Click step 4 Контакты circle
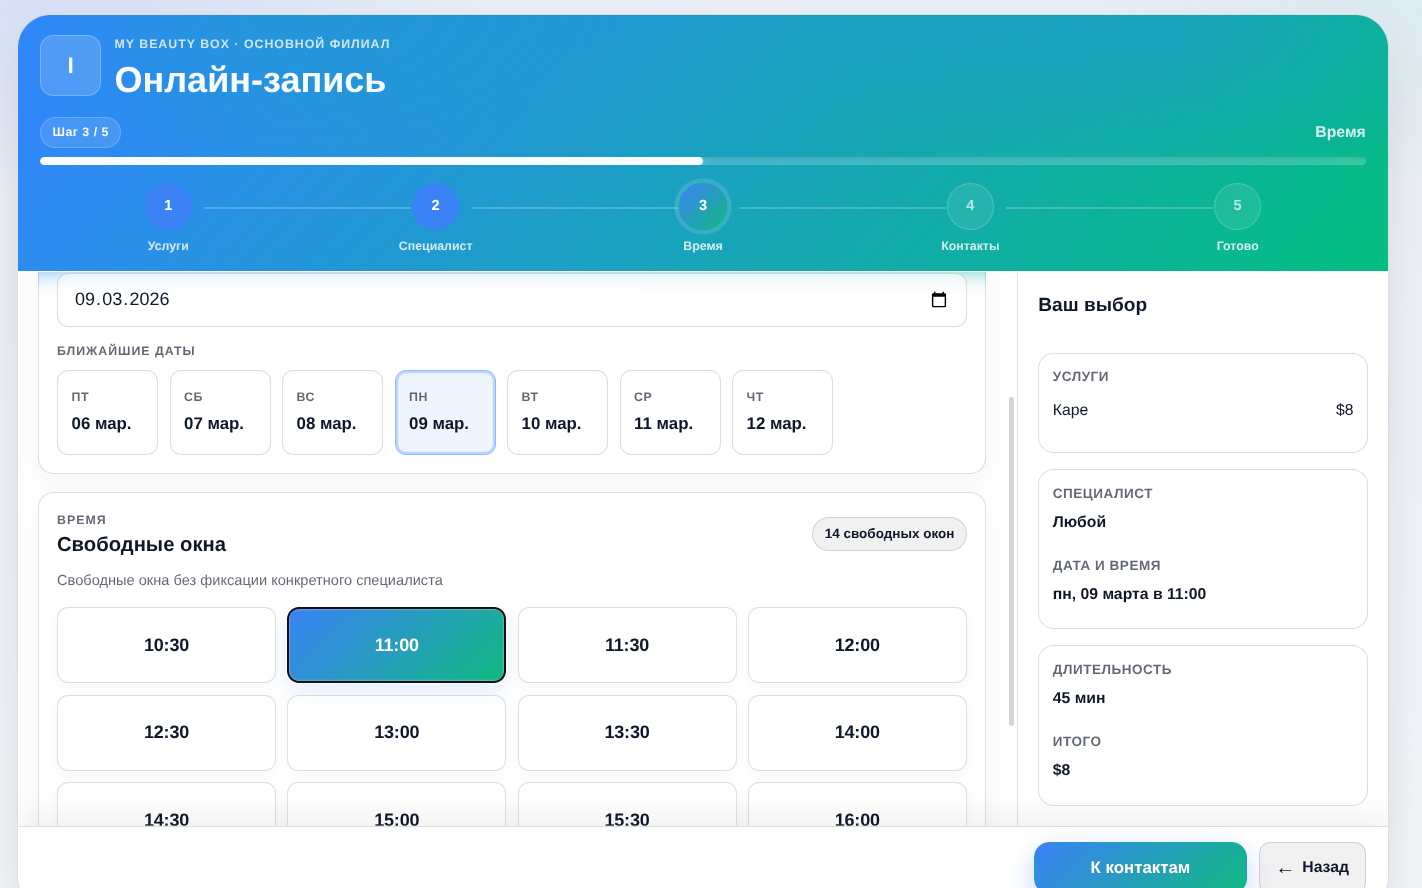 tap(970, 206)
